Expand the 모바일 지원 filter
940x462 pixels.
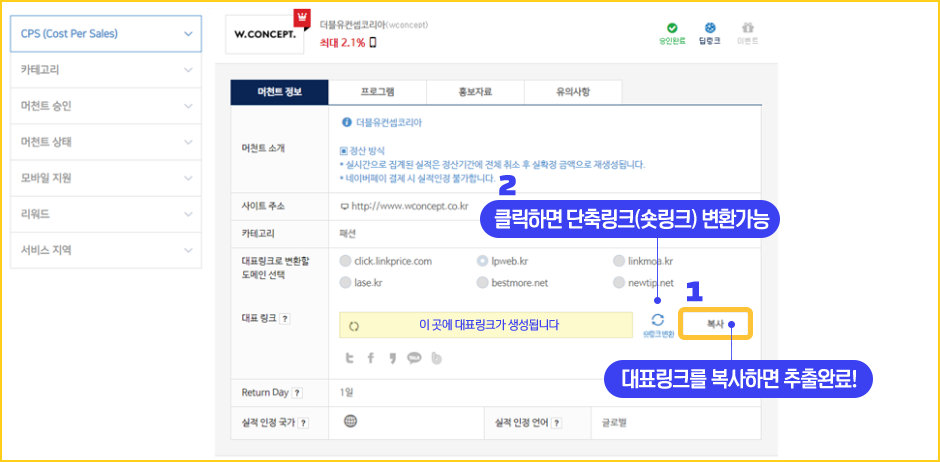[x=106, y=178]
